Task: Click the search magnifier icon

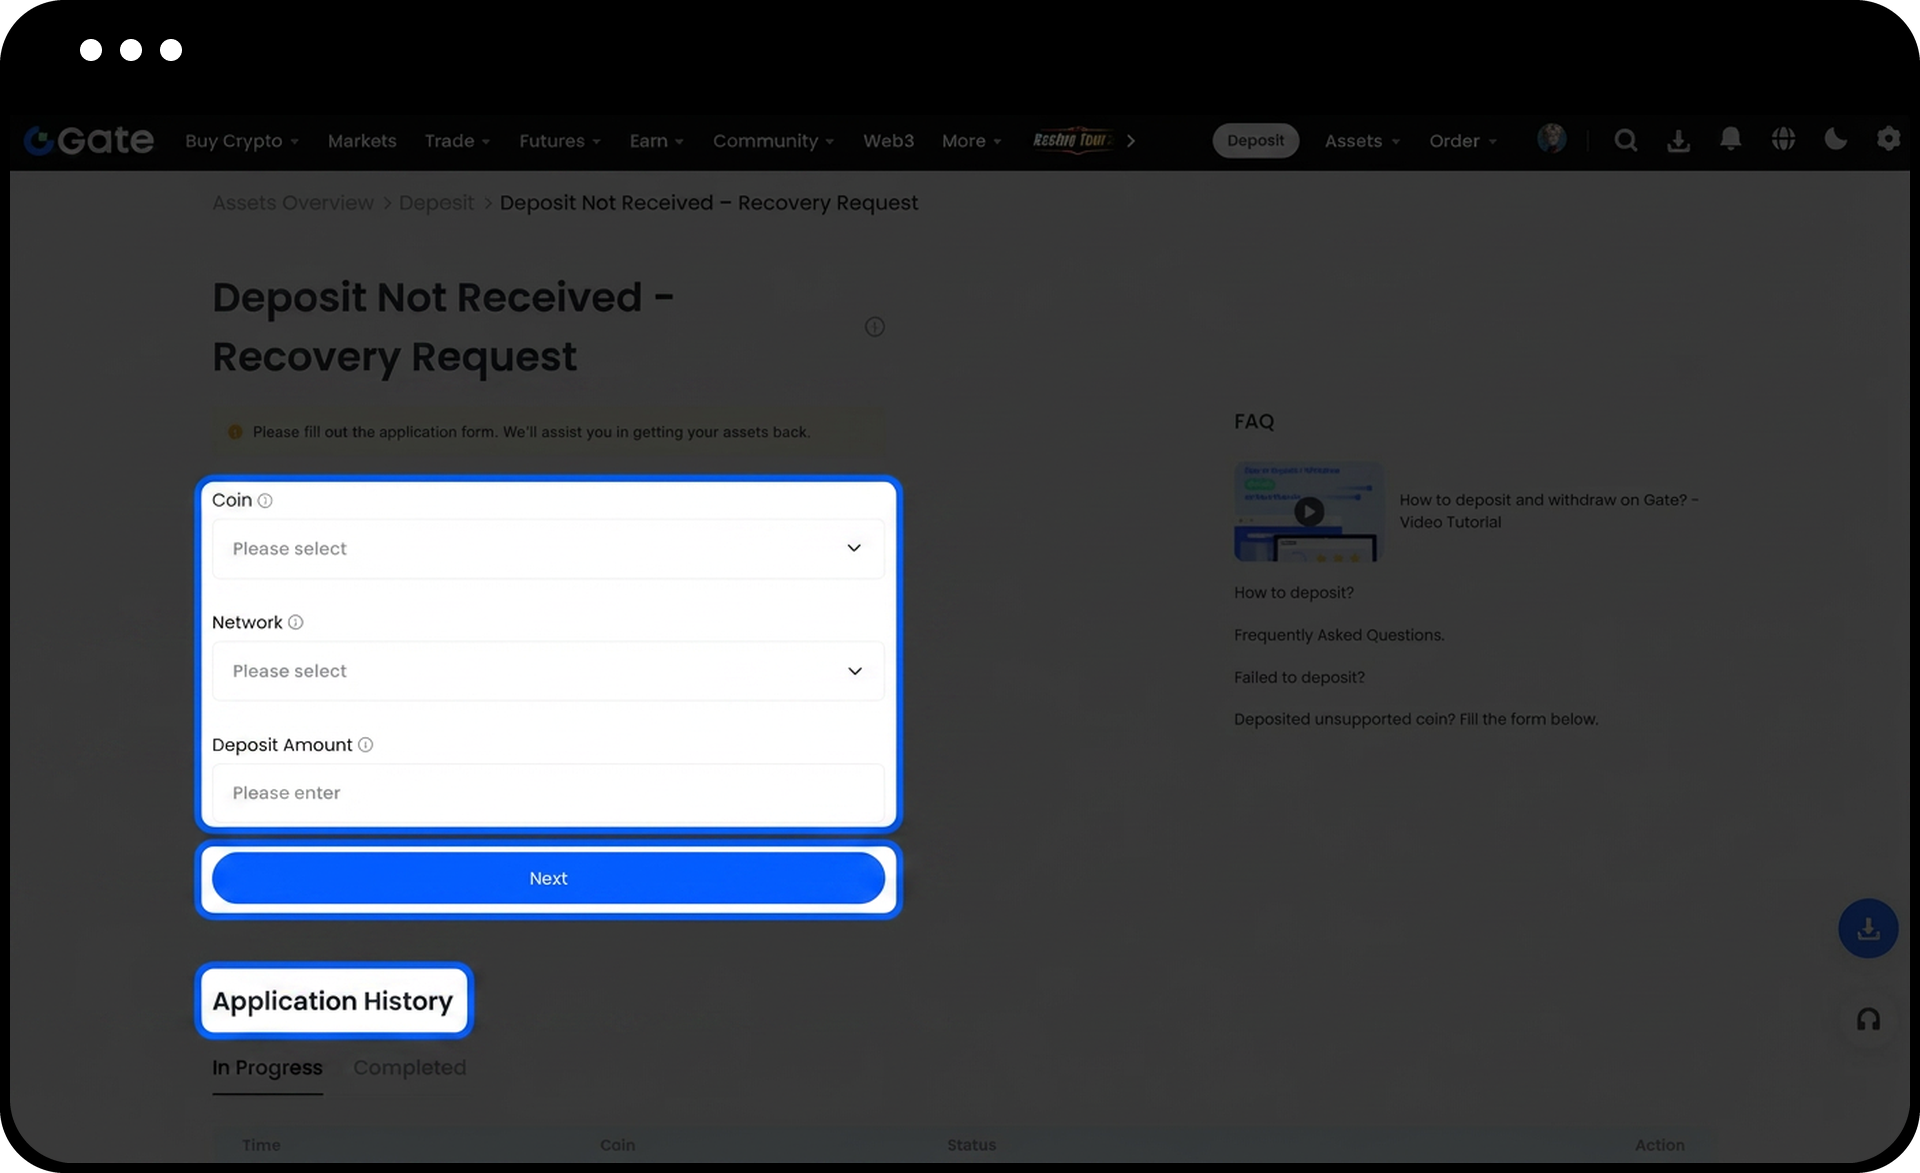Action: click(x=1626, y=141)
